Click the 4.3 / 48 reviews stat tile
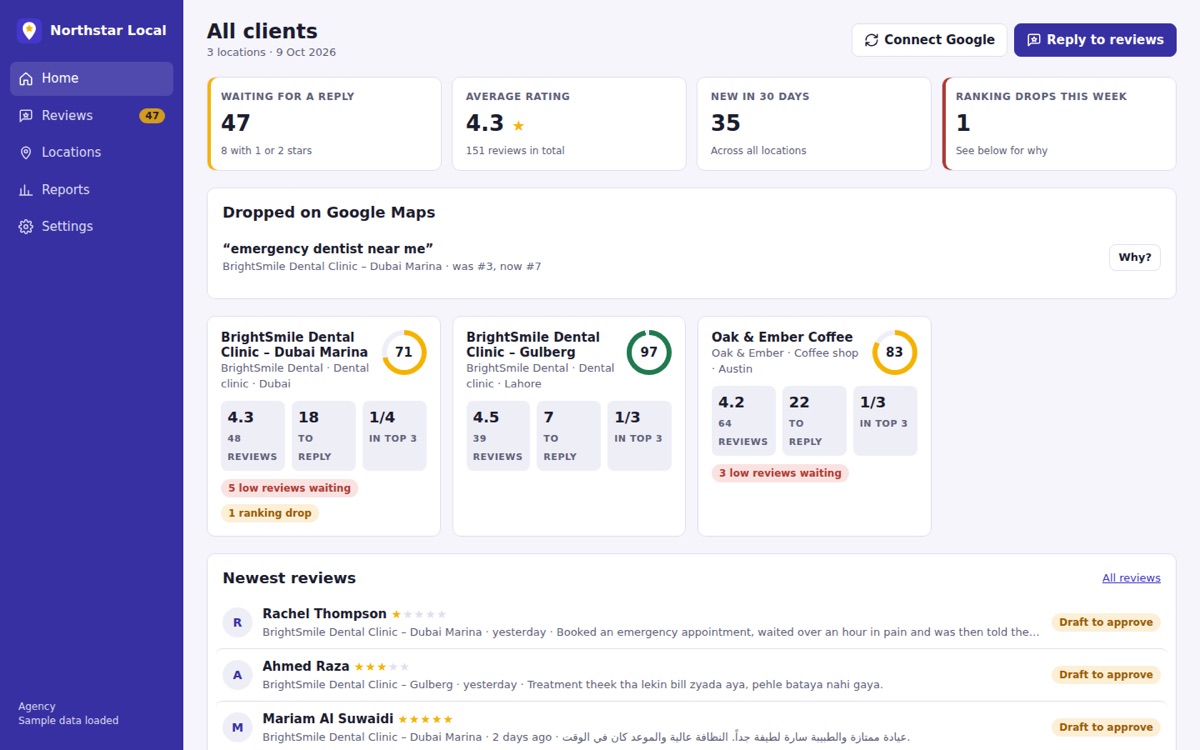This screenshot has width=1200, height=750. click(253, 436)
